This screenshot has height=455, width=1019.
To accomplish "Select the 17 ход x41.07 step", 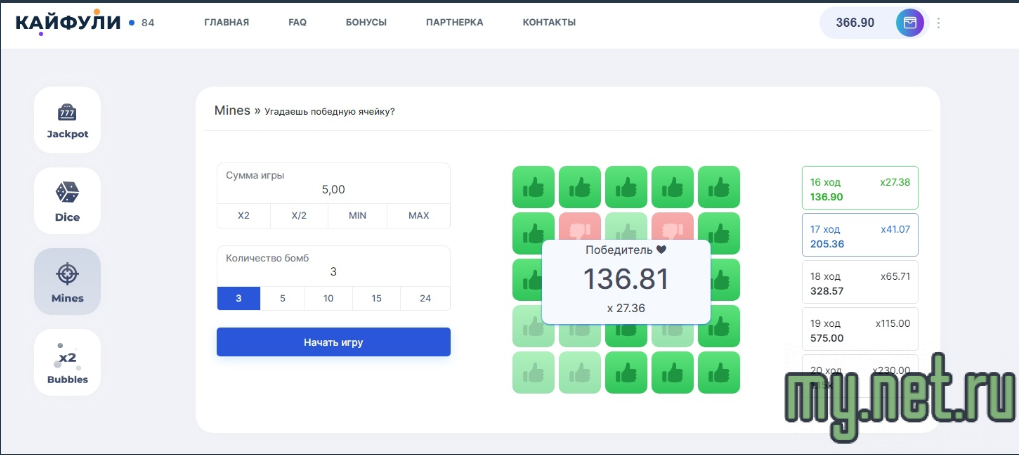I will 860,236.
